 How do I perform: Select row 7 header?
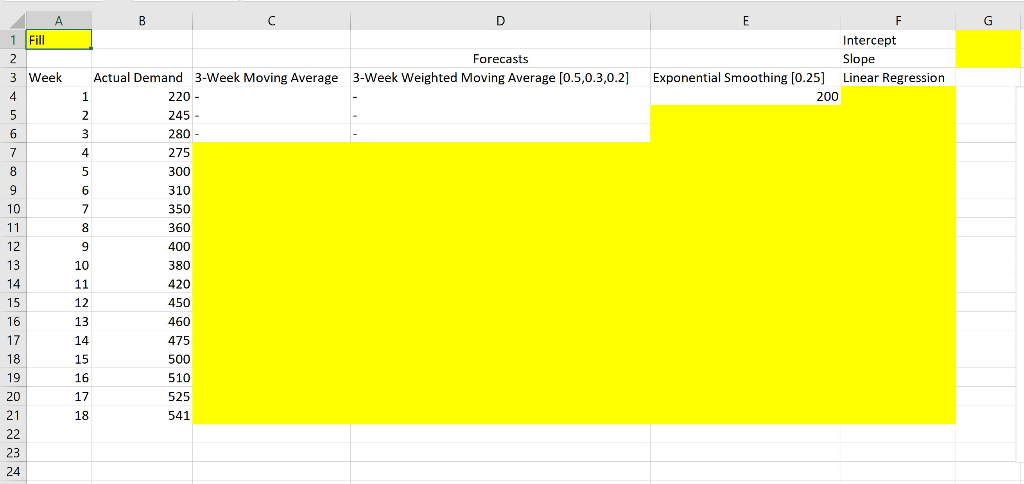13,153
